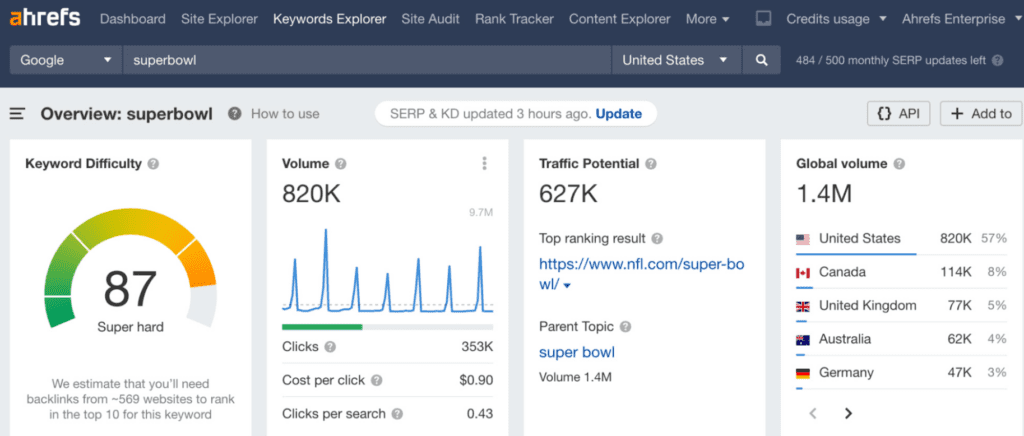
Task: Click the 9.7M chart peak label
Action: tap(481, 212)
